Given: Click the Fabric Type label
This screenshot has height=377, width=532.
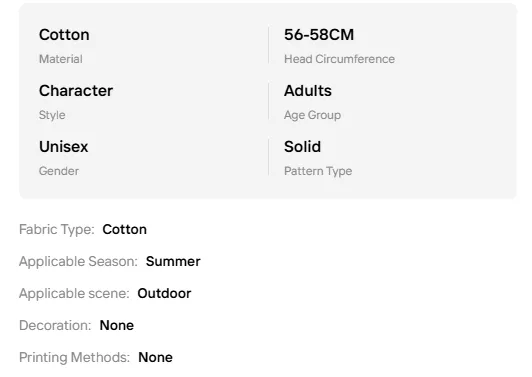Looking at the screenshot, I should (x=57, y=230).
